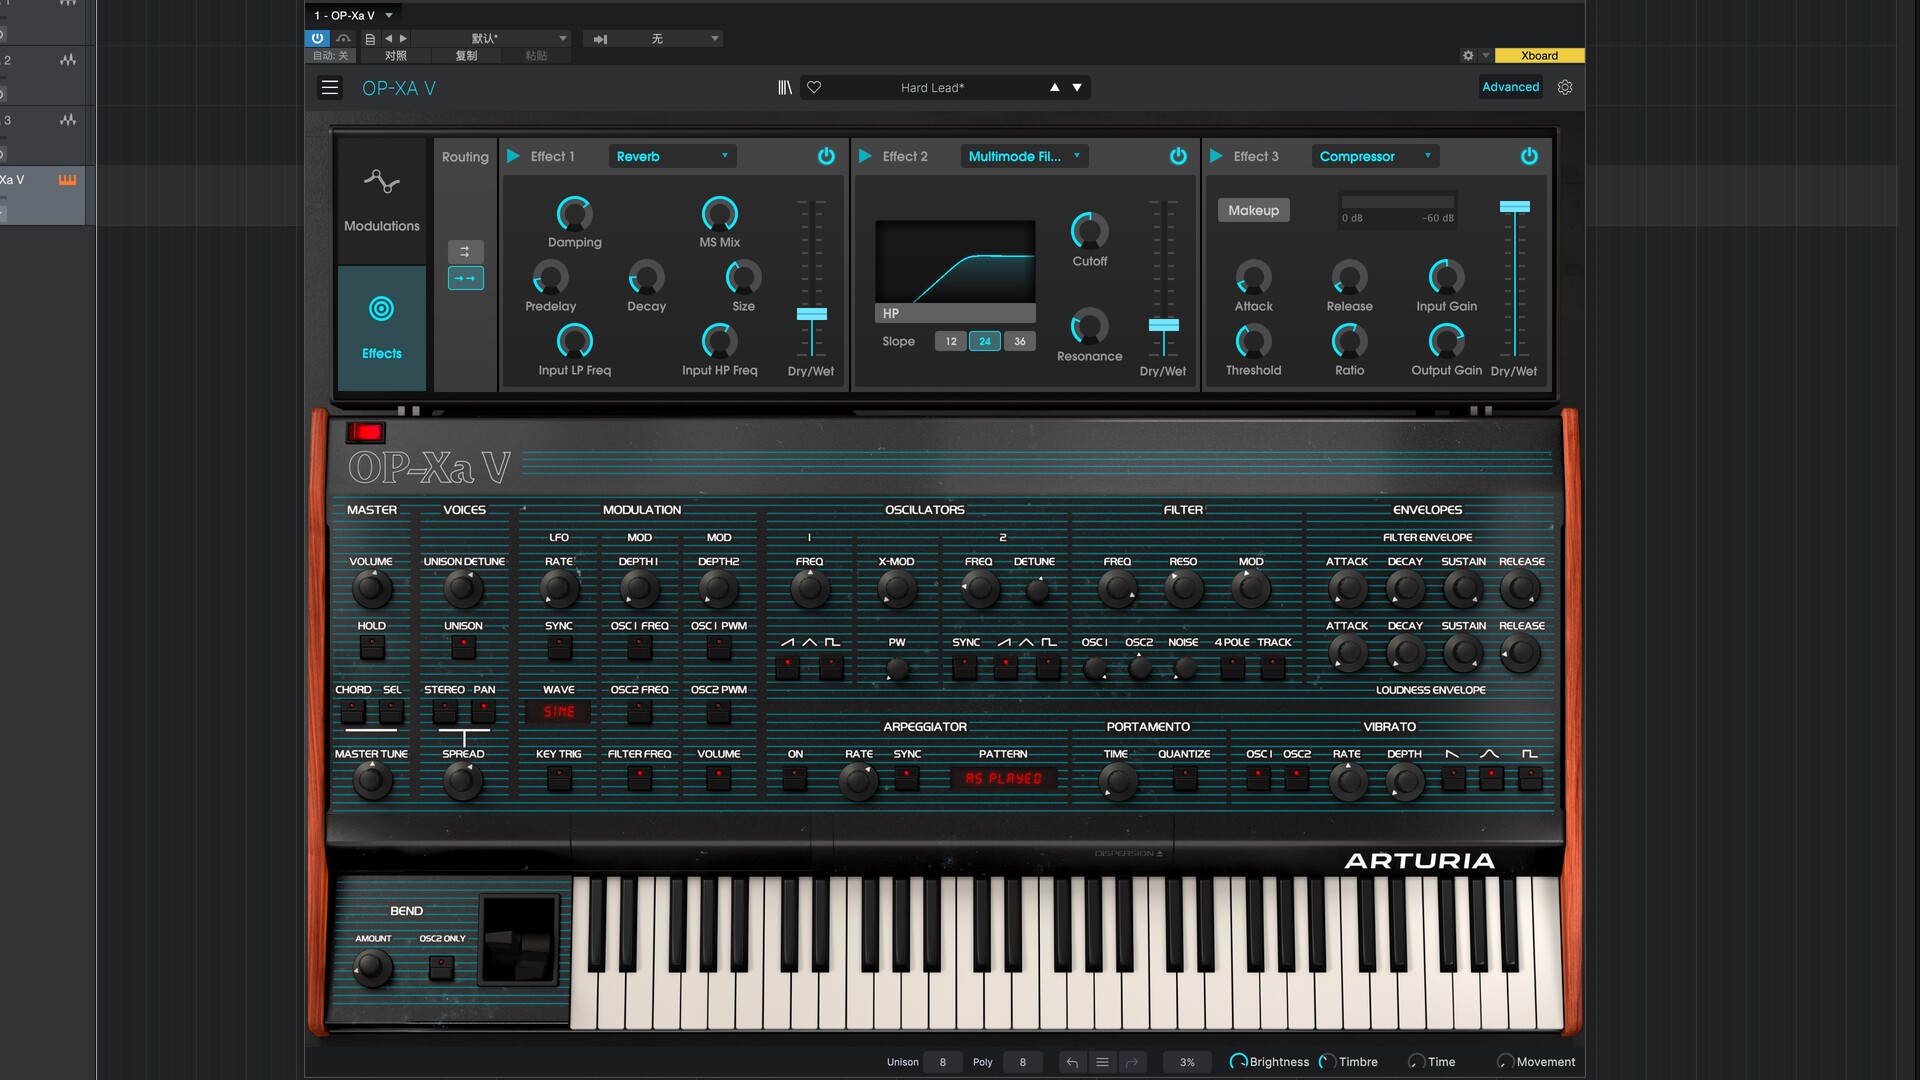The height and width of the screenshot is (1080, 1920).
Task: Adjust the Compressor Dry/Wet slider
Action: coord(1514,207)
